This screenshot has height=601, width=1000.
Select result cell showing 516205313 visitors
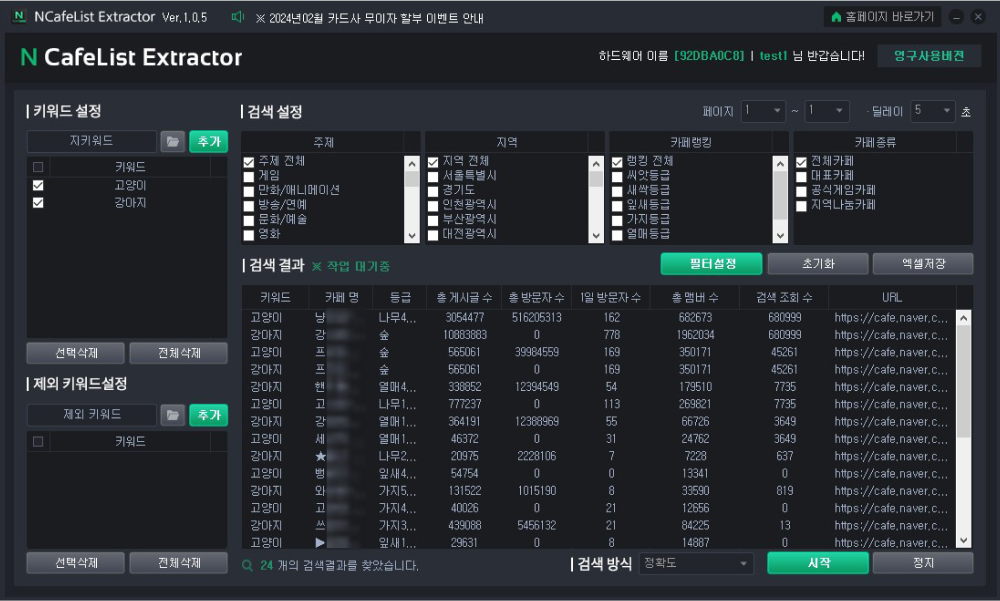tap(536, 318)
